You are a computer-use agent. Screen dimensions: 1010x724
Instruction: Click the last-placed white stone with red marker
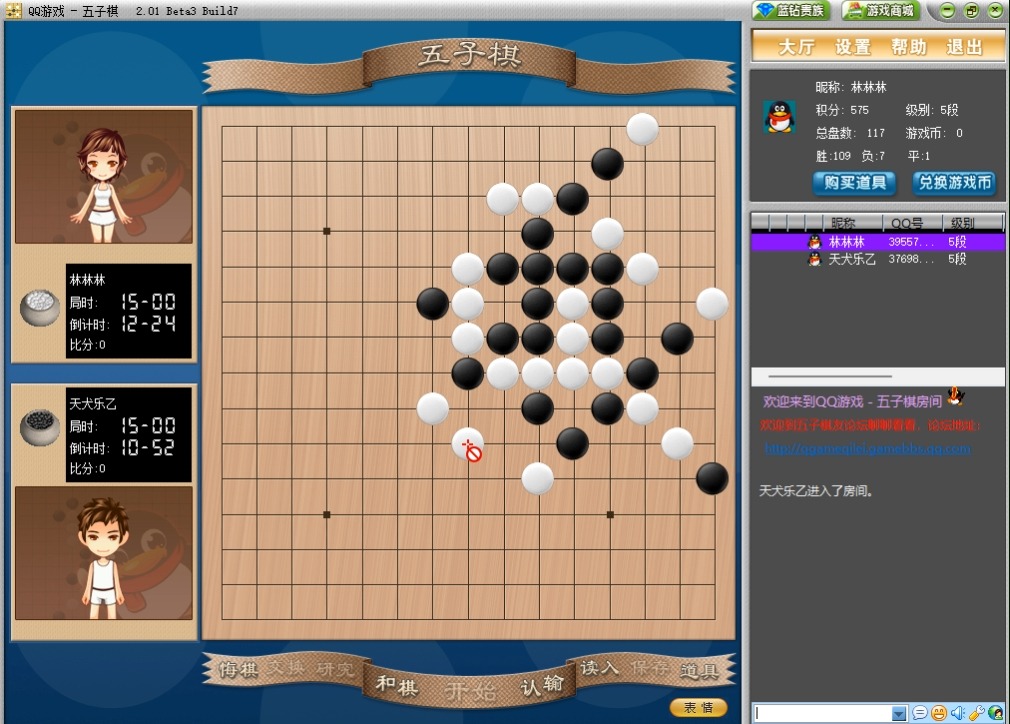(468, 444)
